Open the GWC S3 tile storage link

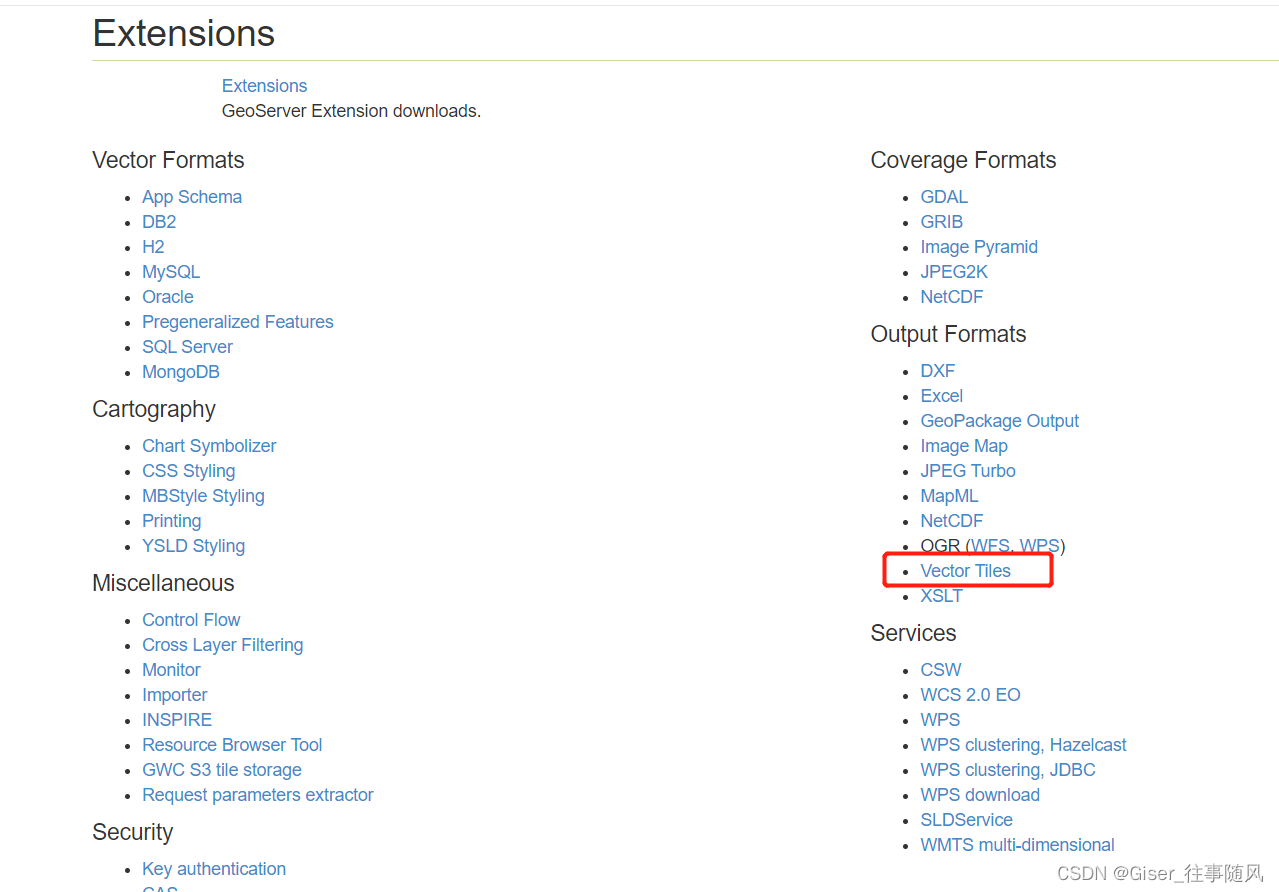(x=221, y=770)
